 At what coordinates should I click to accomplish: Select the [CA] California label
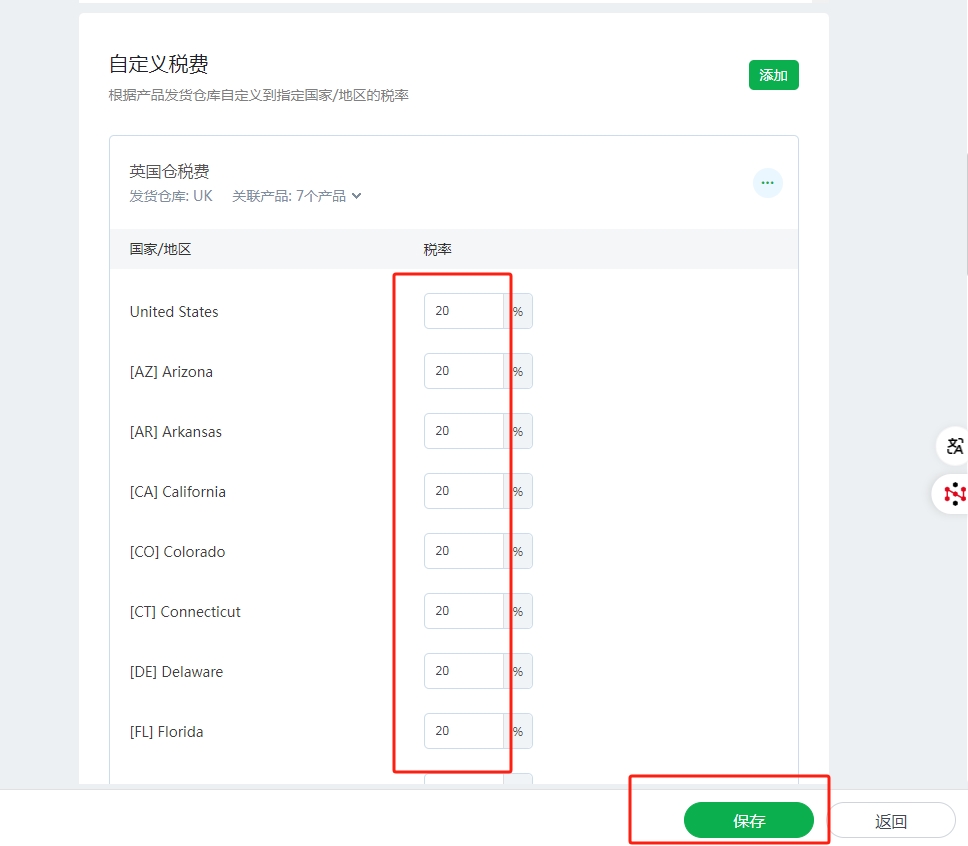point(178,492)
